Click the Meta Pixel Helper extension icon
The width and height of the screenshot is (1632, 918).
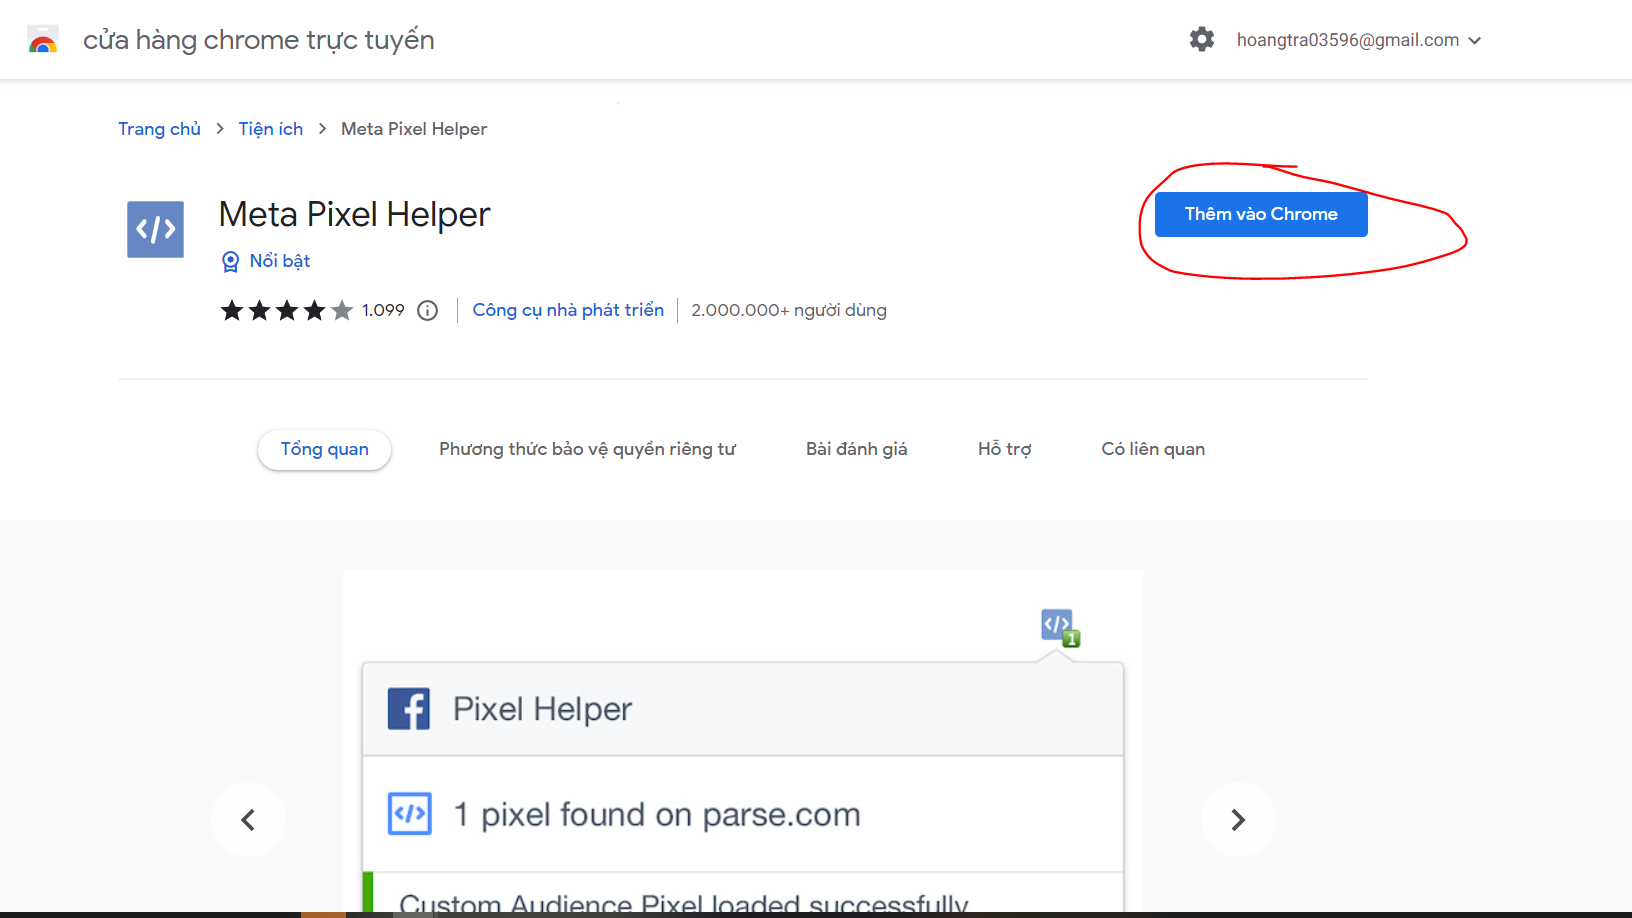(155, 229)
